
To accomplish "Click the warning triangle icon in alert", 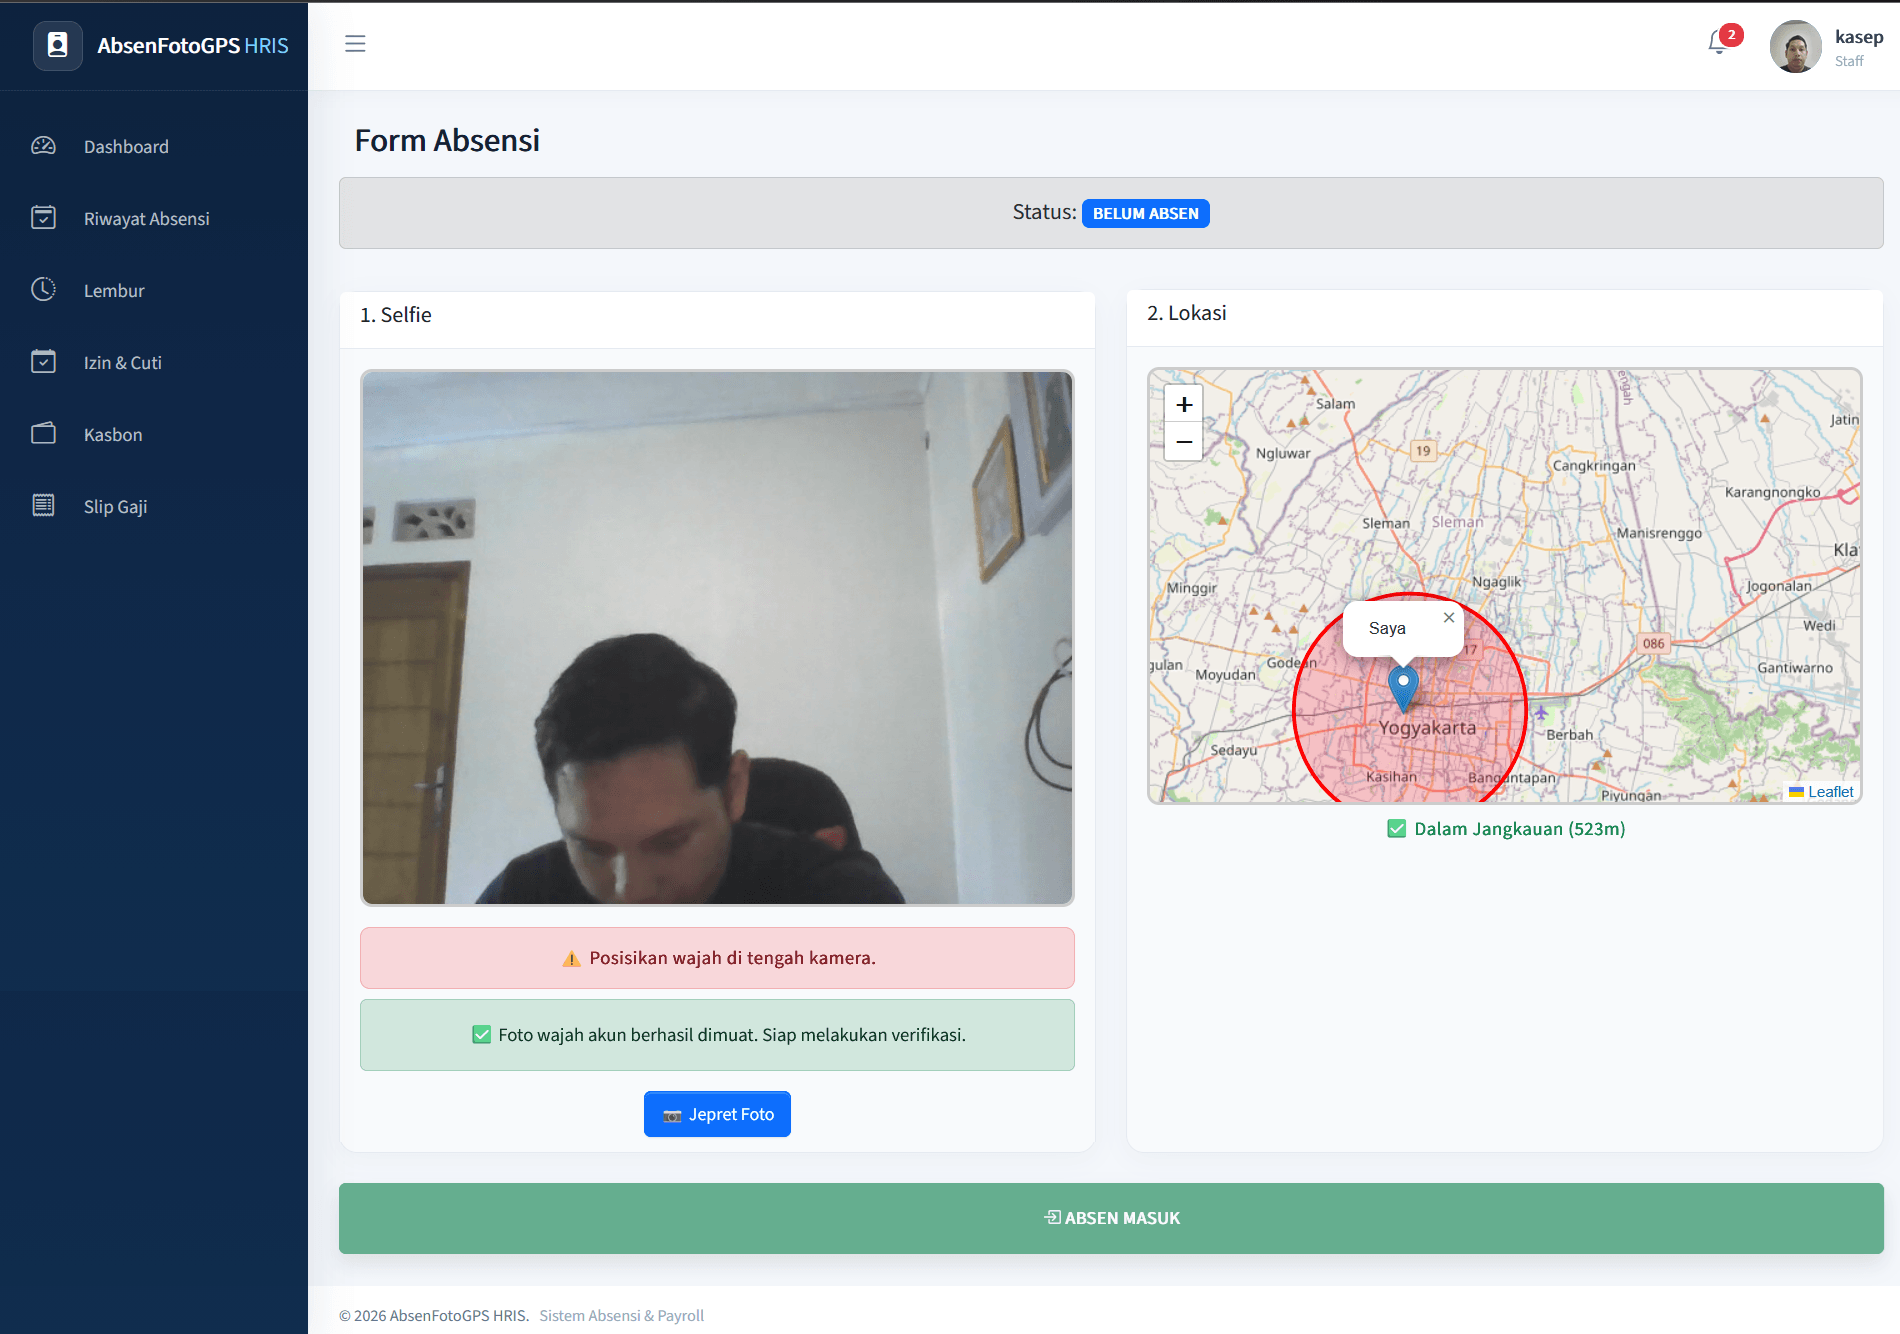I will 571,959.
